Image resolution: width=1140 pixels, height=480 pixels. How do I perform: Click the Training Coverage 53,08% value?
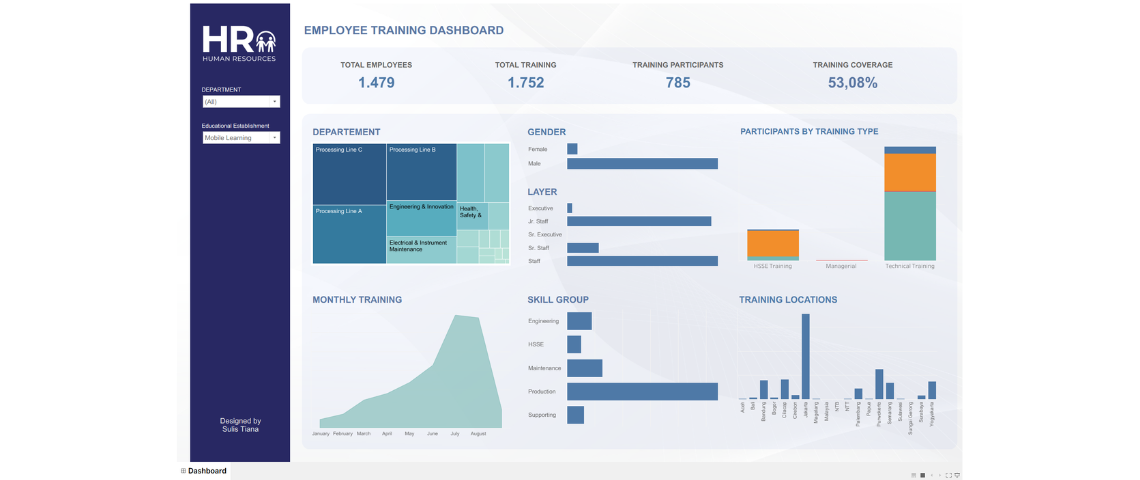pyautogui.click(x=852, y=83)
